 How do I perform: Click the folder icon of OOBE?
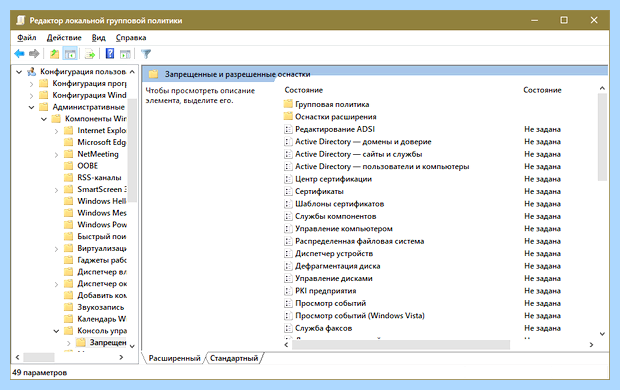(69, 166)
